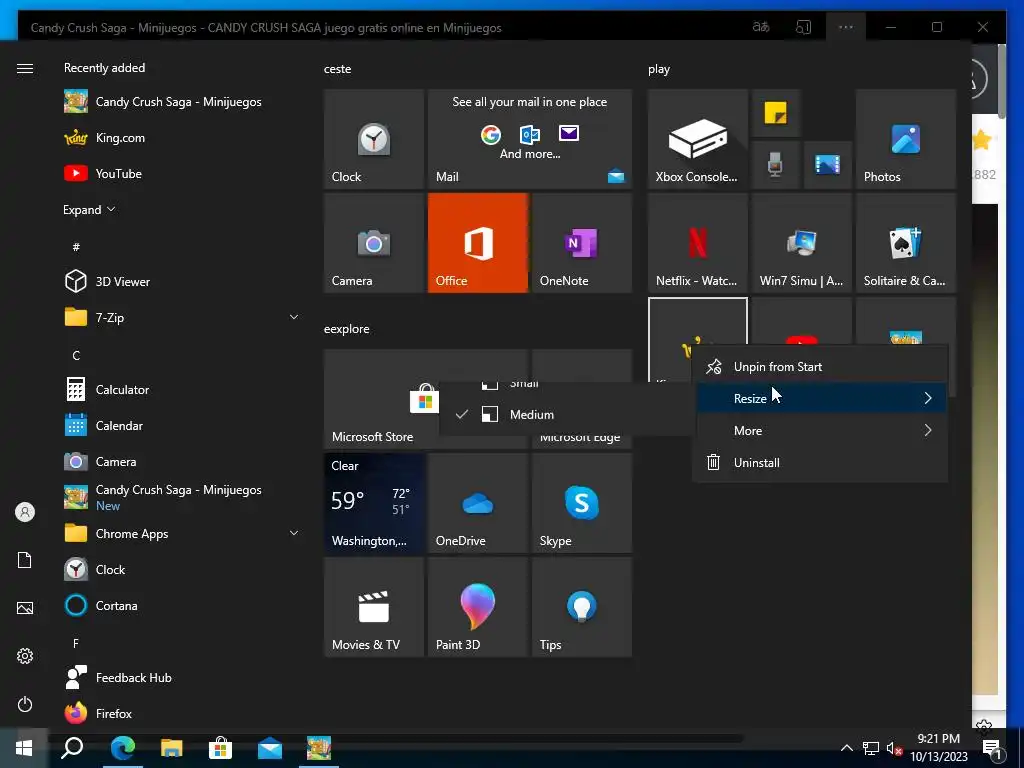This screenshot has height=768, width=1024.
Task: Open the Resize submenu
Action: pos(820,398)
